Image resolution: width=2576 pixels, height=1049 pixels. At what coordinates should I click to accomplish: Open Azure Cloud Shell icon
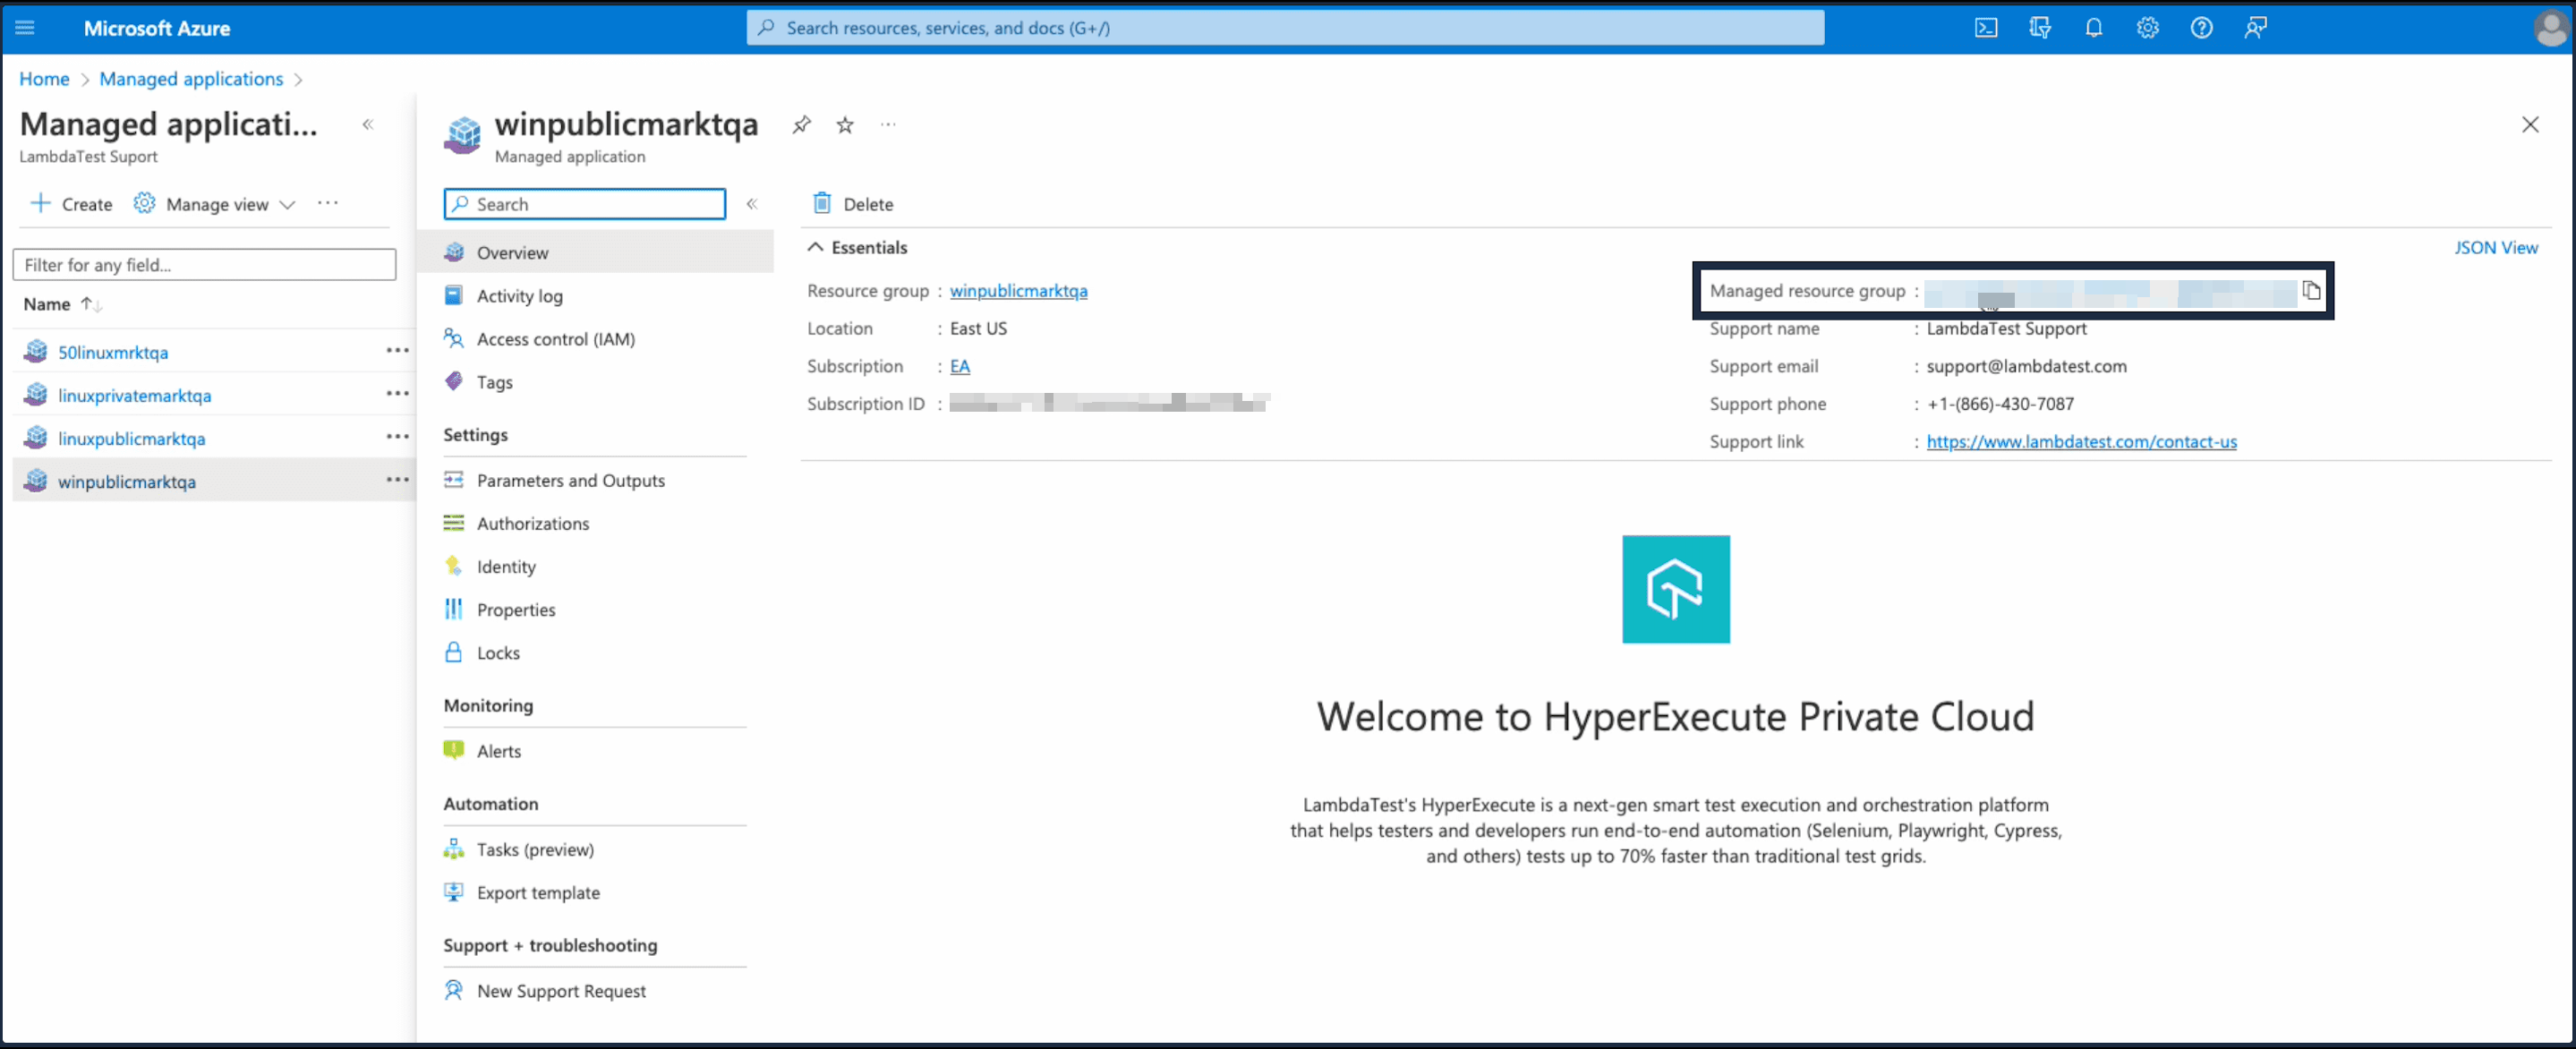pyautogui.click(x=1985, y=28)
